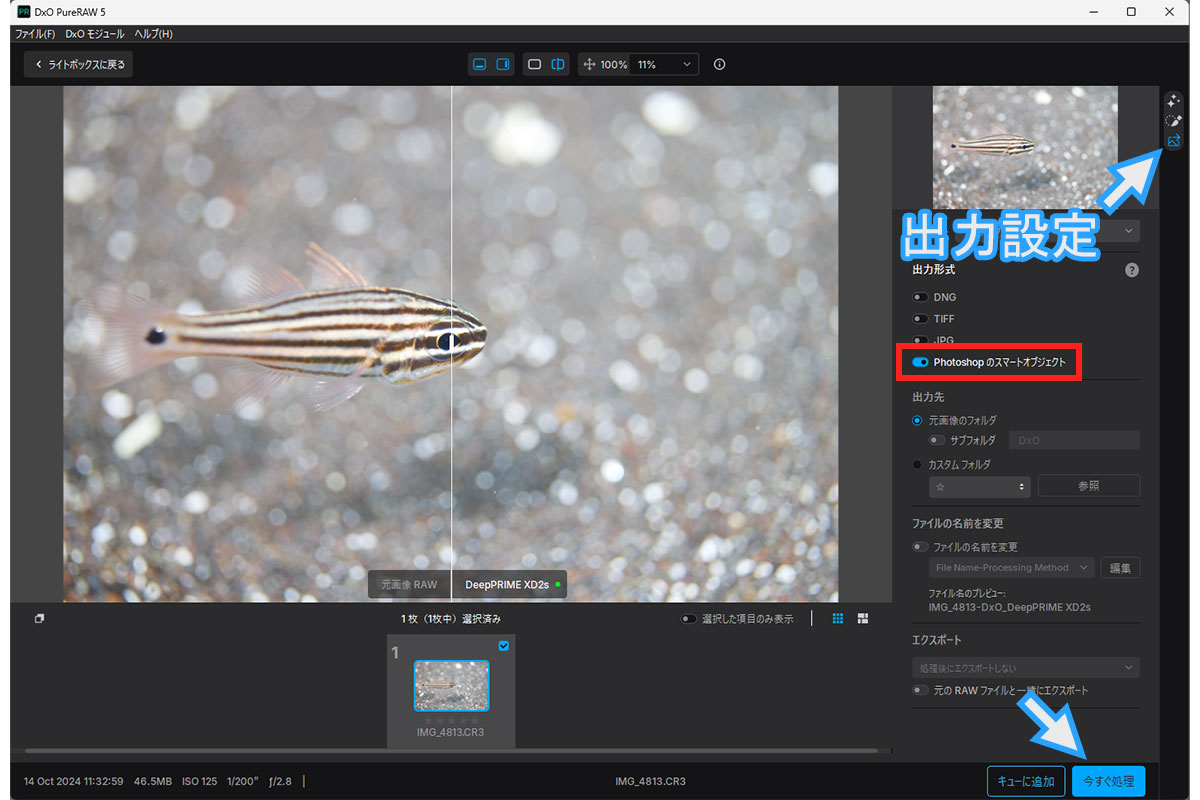Image resolution: width=1200 pixels, height=800 pixels.
Task: Toggle the right sidebar panel icon
Action: click(x=503, y=64)
